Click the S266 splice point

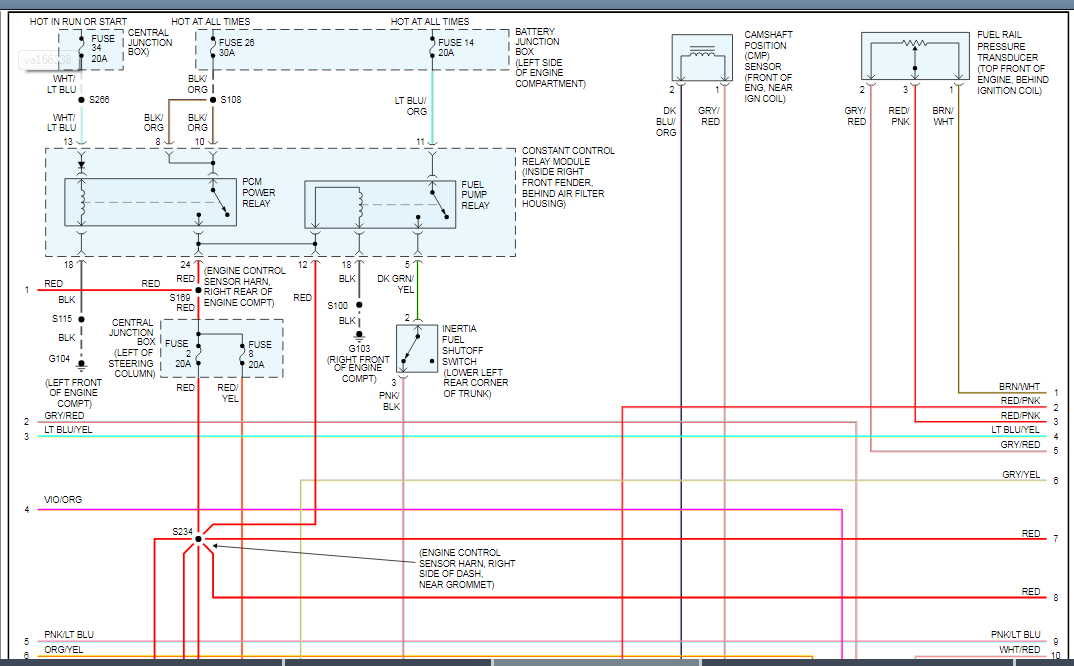[82, 100]
